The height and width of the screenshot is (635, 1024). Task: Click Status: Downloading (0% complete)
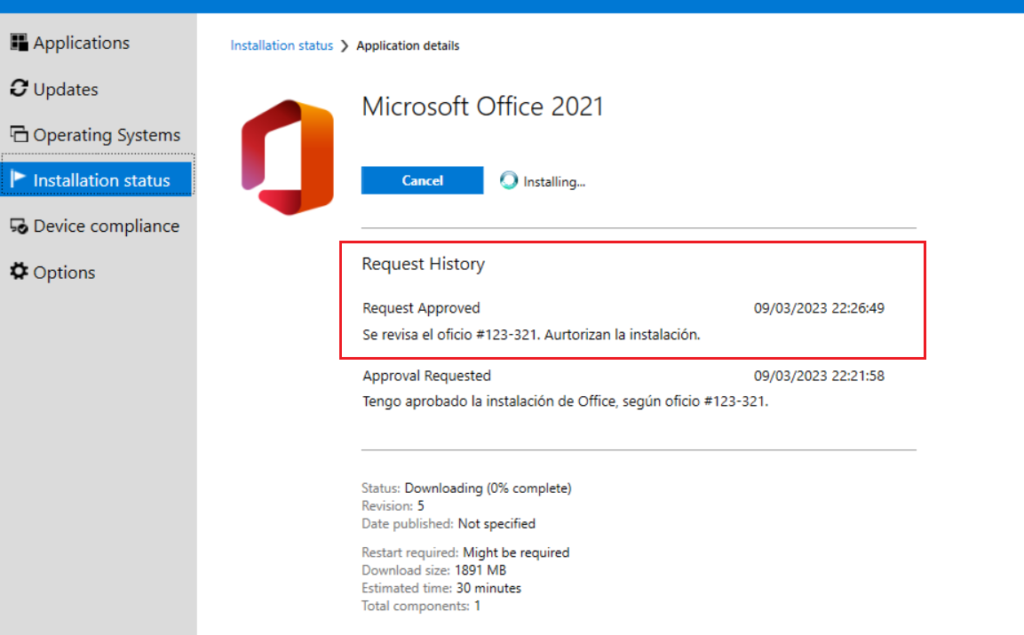[x=466, y=488]
